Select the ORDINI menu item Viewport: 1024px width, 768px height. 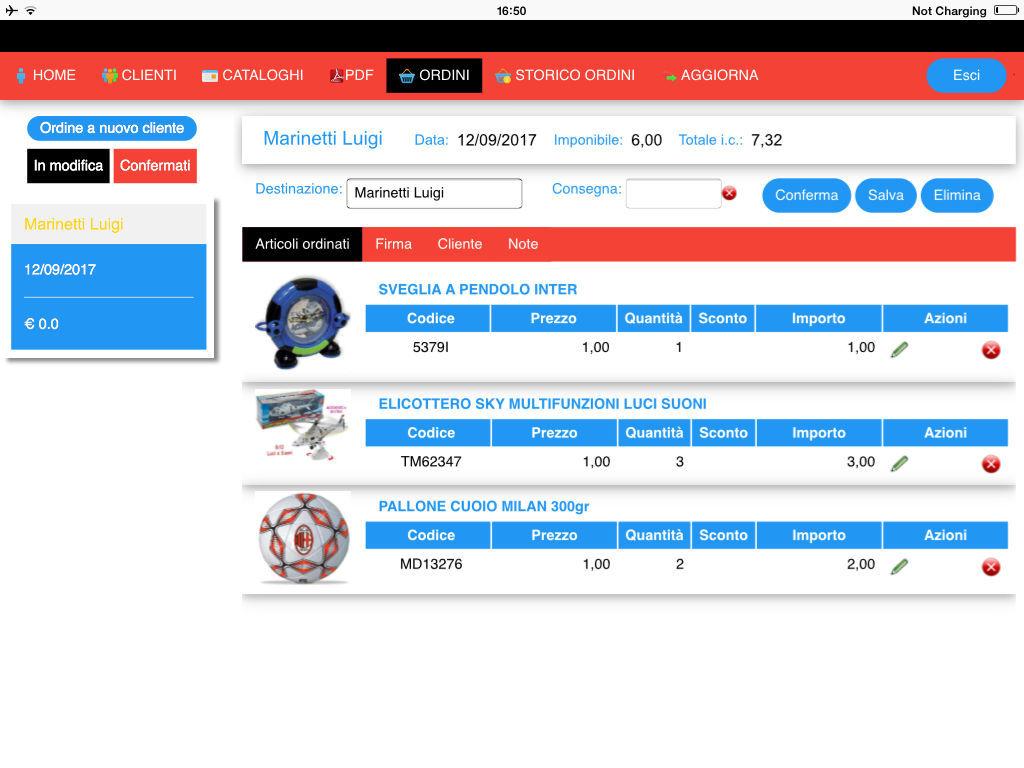click(x=434, y=75)
